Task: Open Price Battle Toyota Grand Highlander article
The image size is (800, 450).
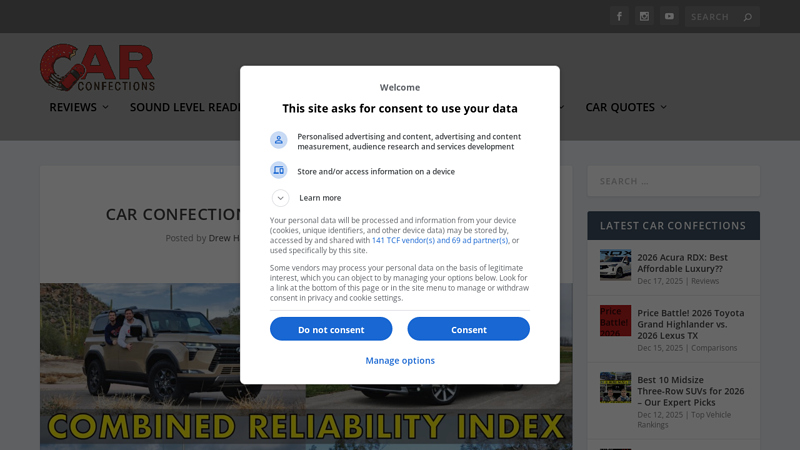Action: (690, 324)
